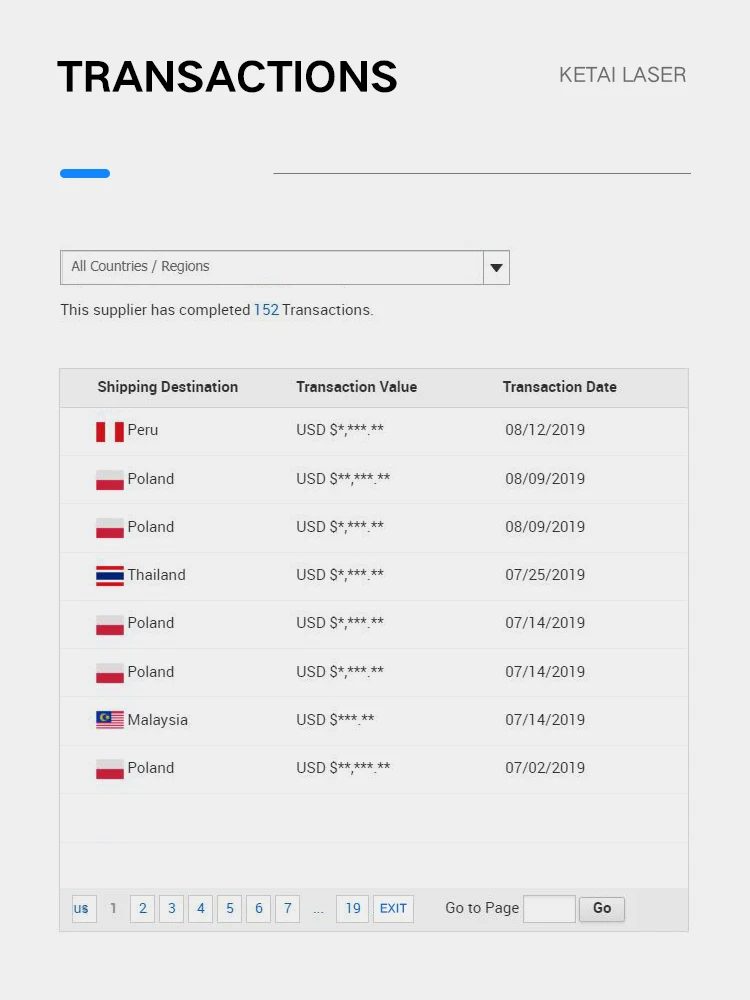This screenshot has width=750, height=1000.
Task: Click the 152 transactions count link
Action: click(x=266, y=310)
